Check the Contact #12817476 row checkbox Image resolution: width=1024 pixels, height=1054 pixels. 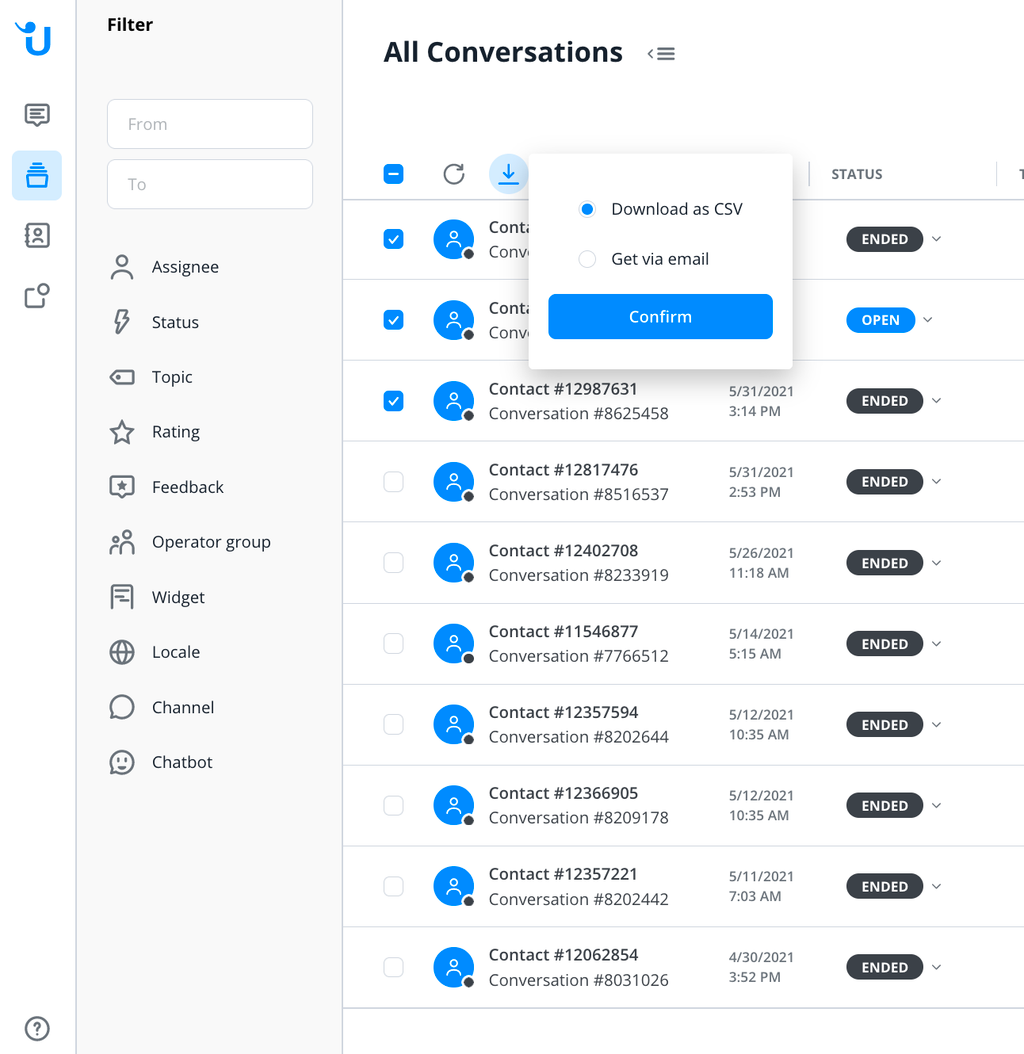tap(393, 482)
